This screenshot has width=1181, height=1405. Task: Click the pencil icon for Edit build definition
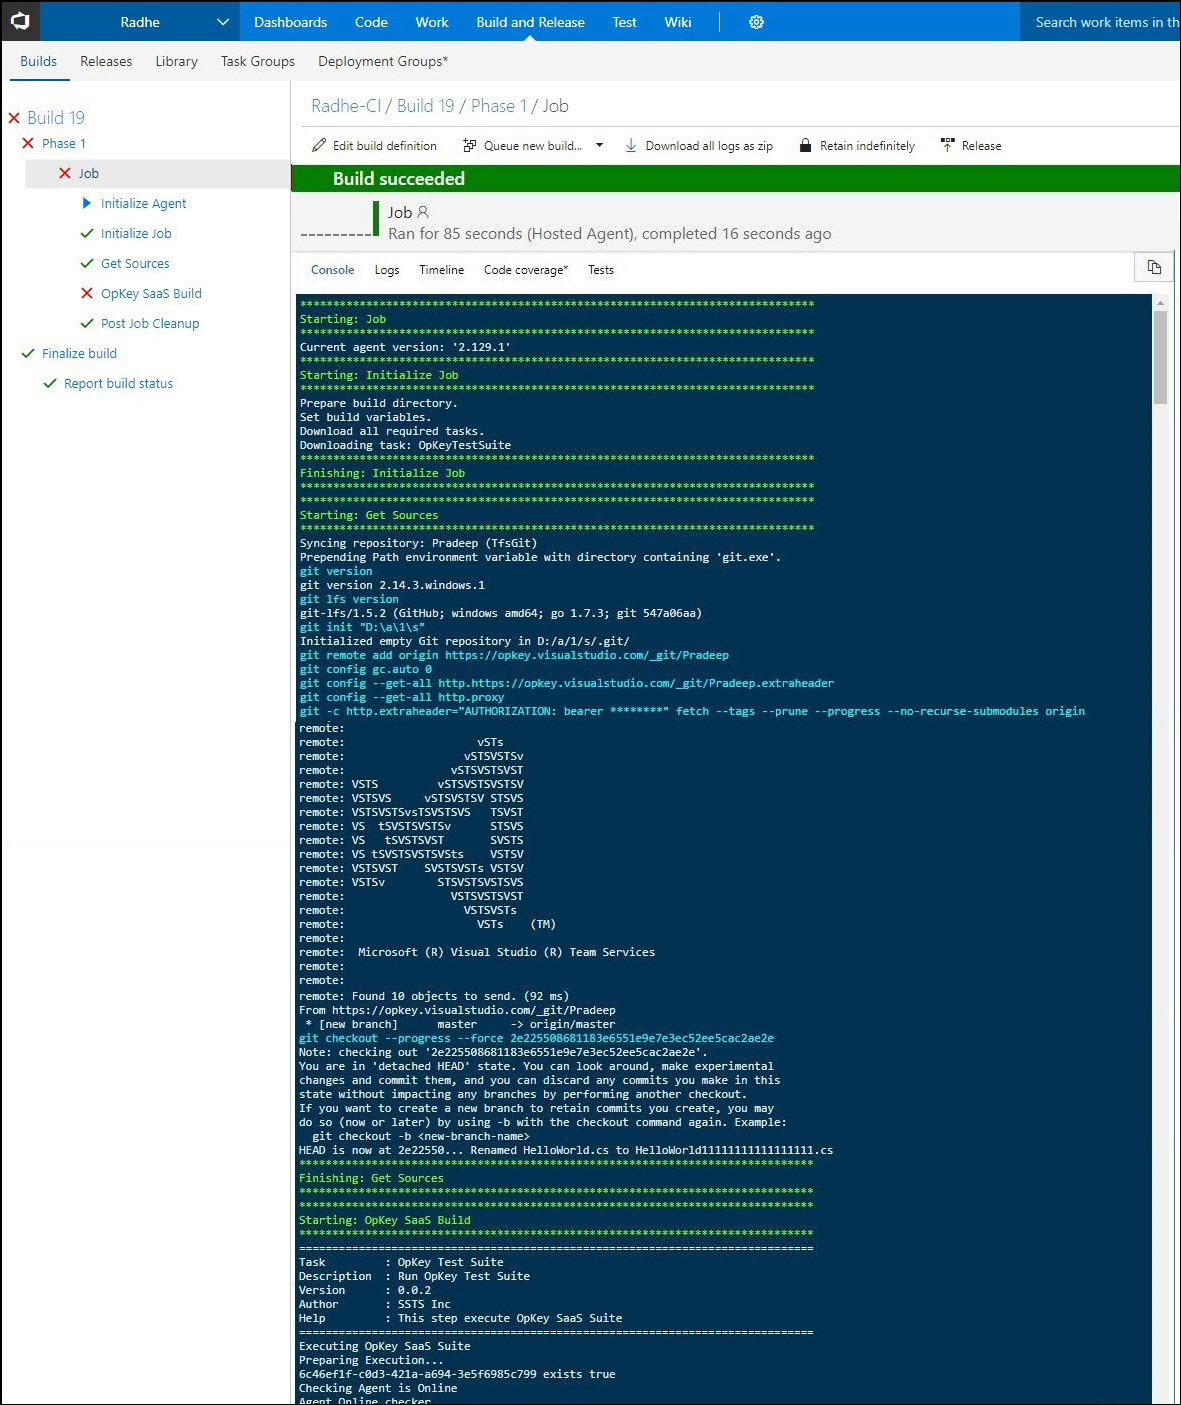(x=319, y=146)
